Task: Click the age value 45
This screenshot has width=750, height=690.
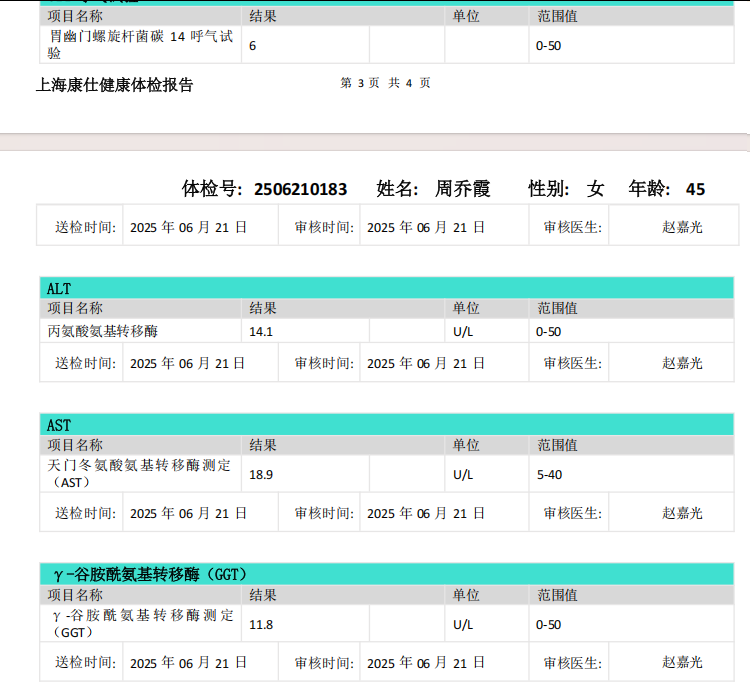Action: tap(695, 189)
